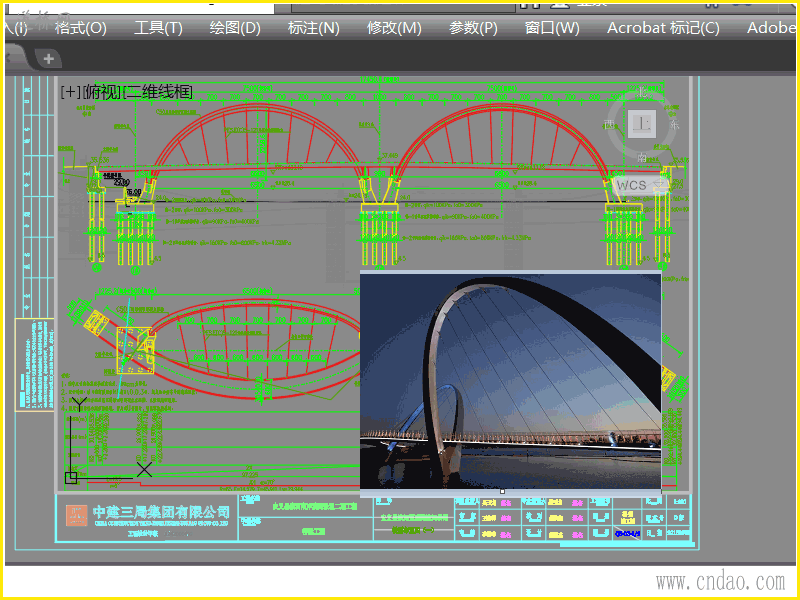800x600 pixels.
Task: Open the 窗口(W) window menu
Action: (552, 27)
